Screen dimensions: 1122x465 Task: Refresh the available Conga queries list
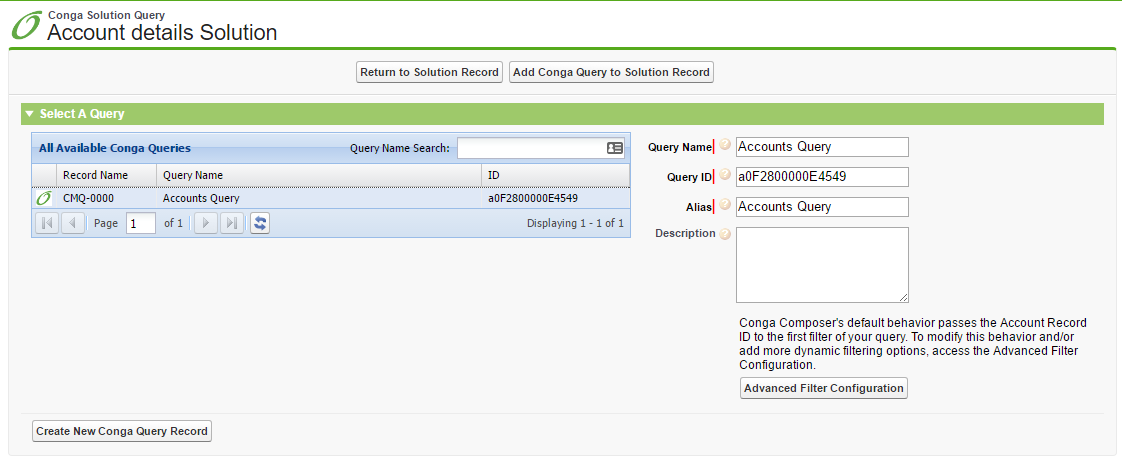[x=260, y=223]
